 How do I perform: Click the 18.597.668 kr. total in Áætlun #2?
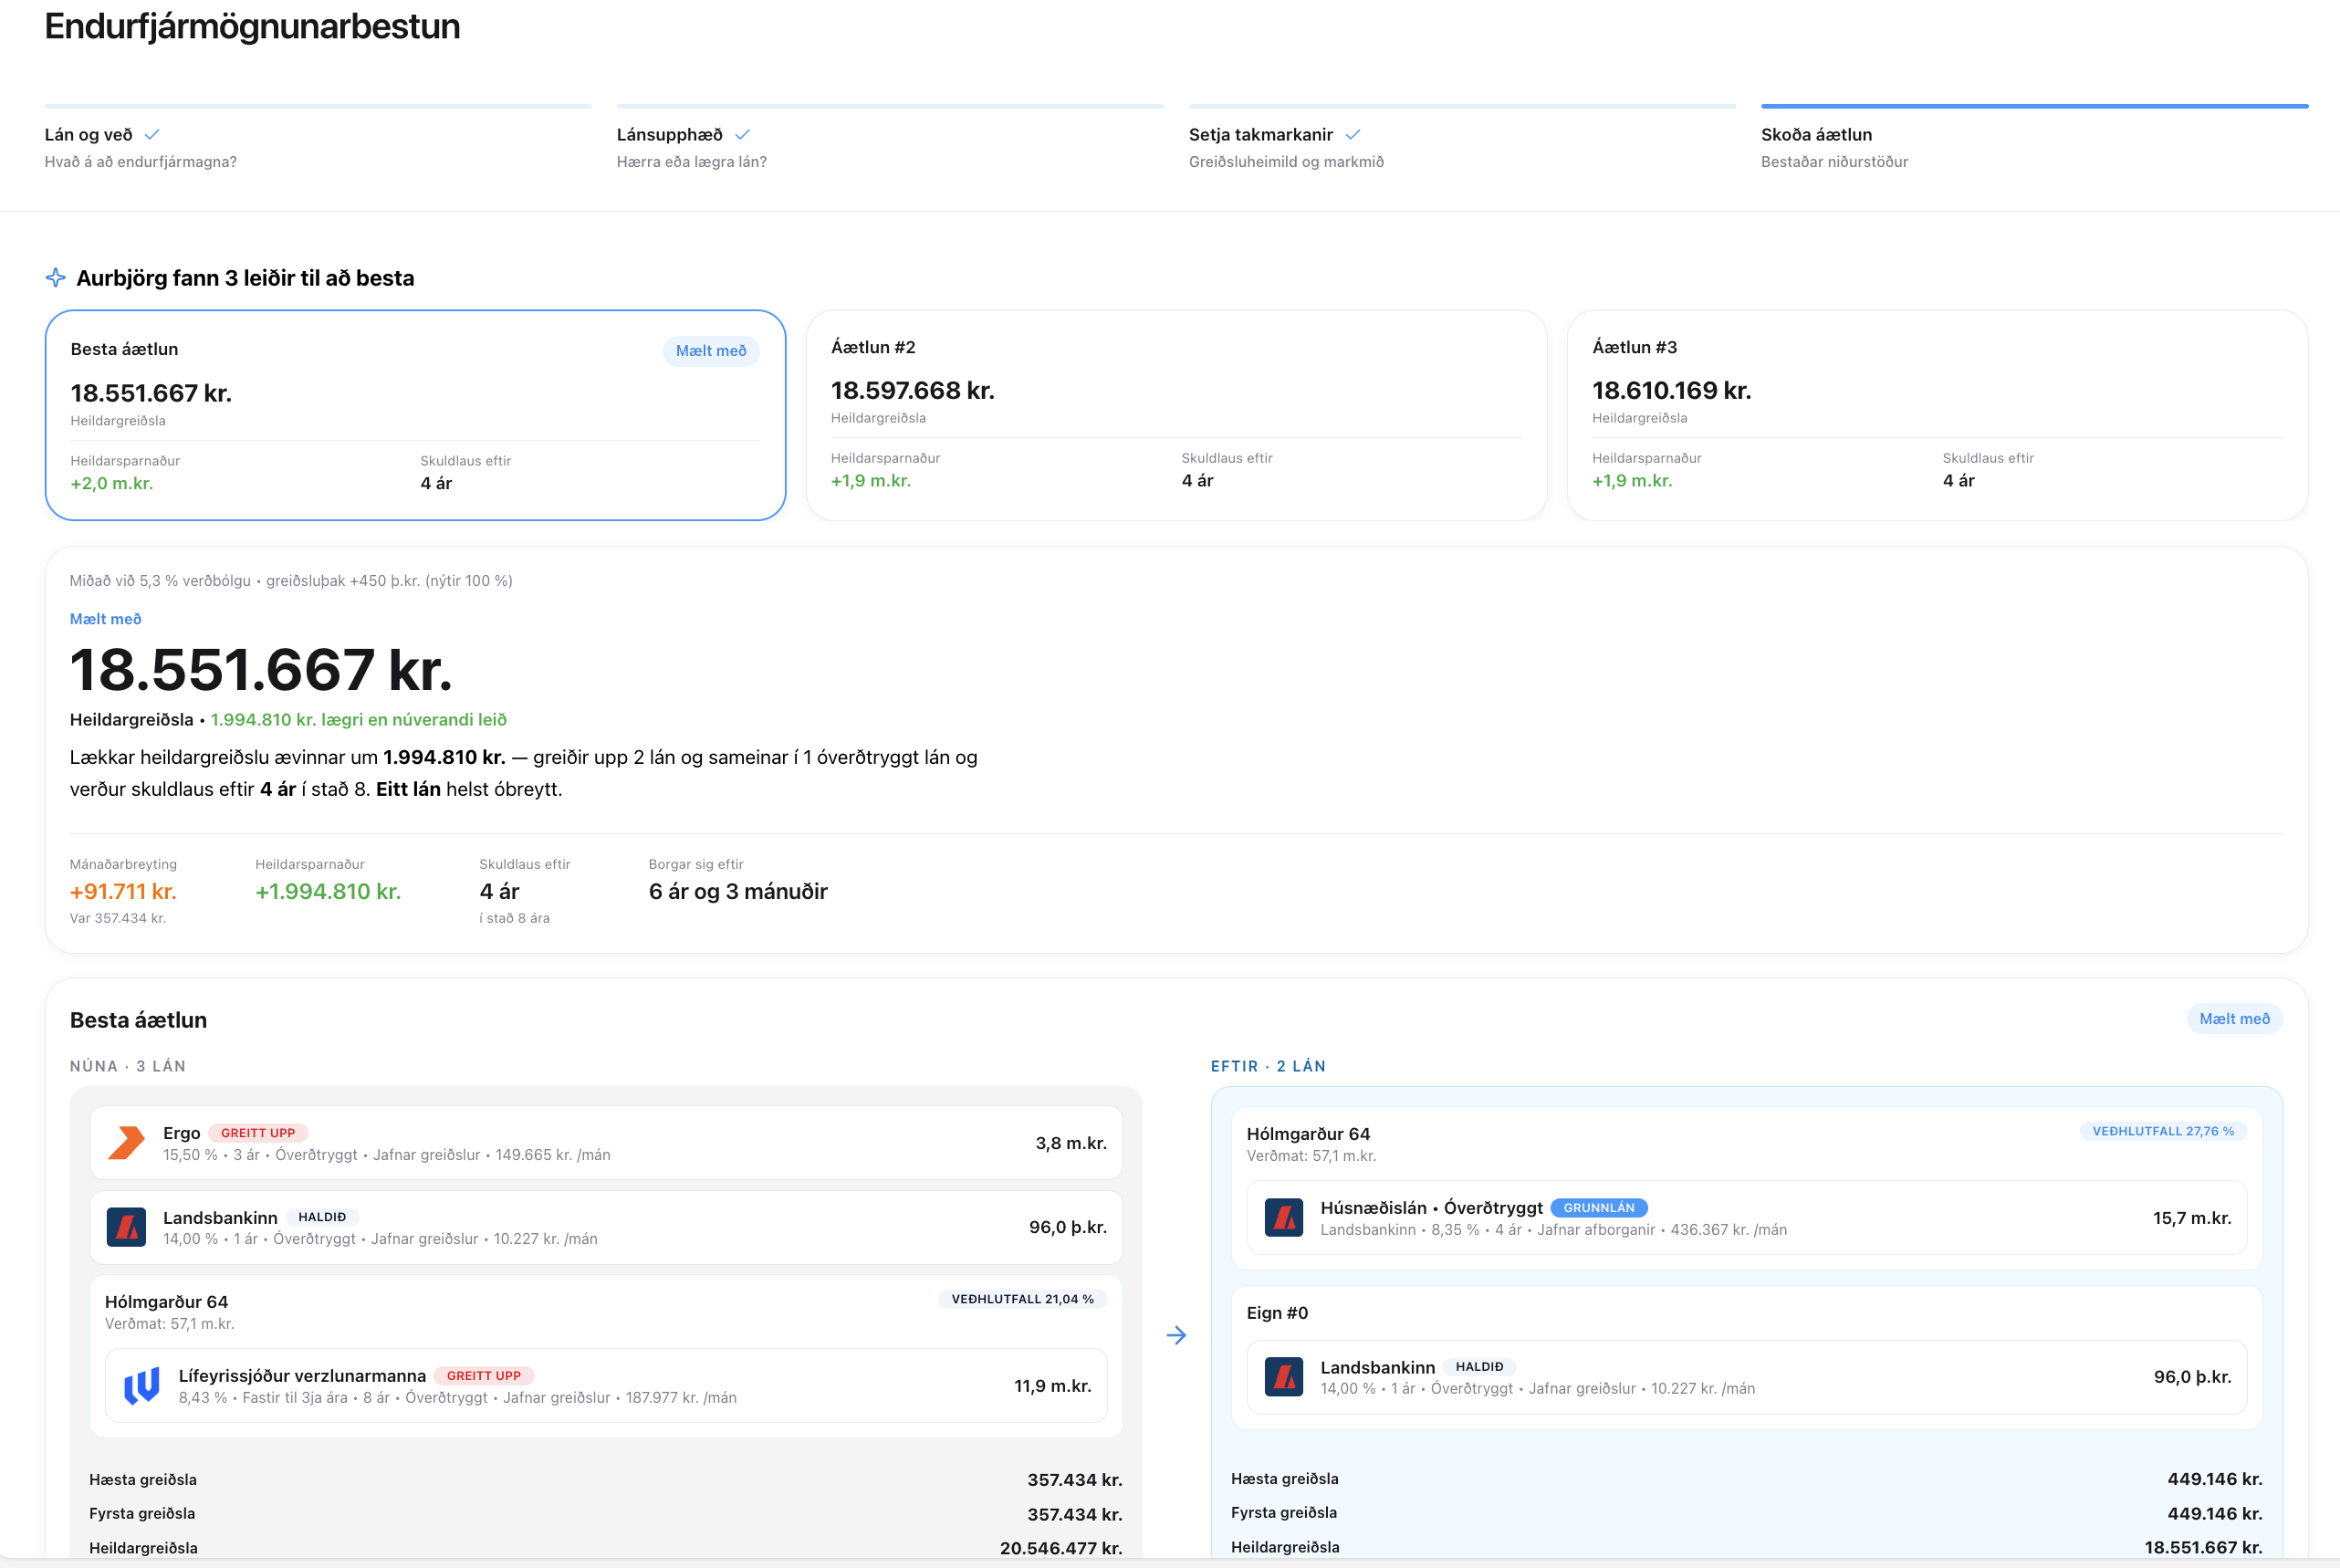[912, 391]
